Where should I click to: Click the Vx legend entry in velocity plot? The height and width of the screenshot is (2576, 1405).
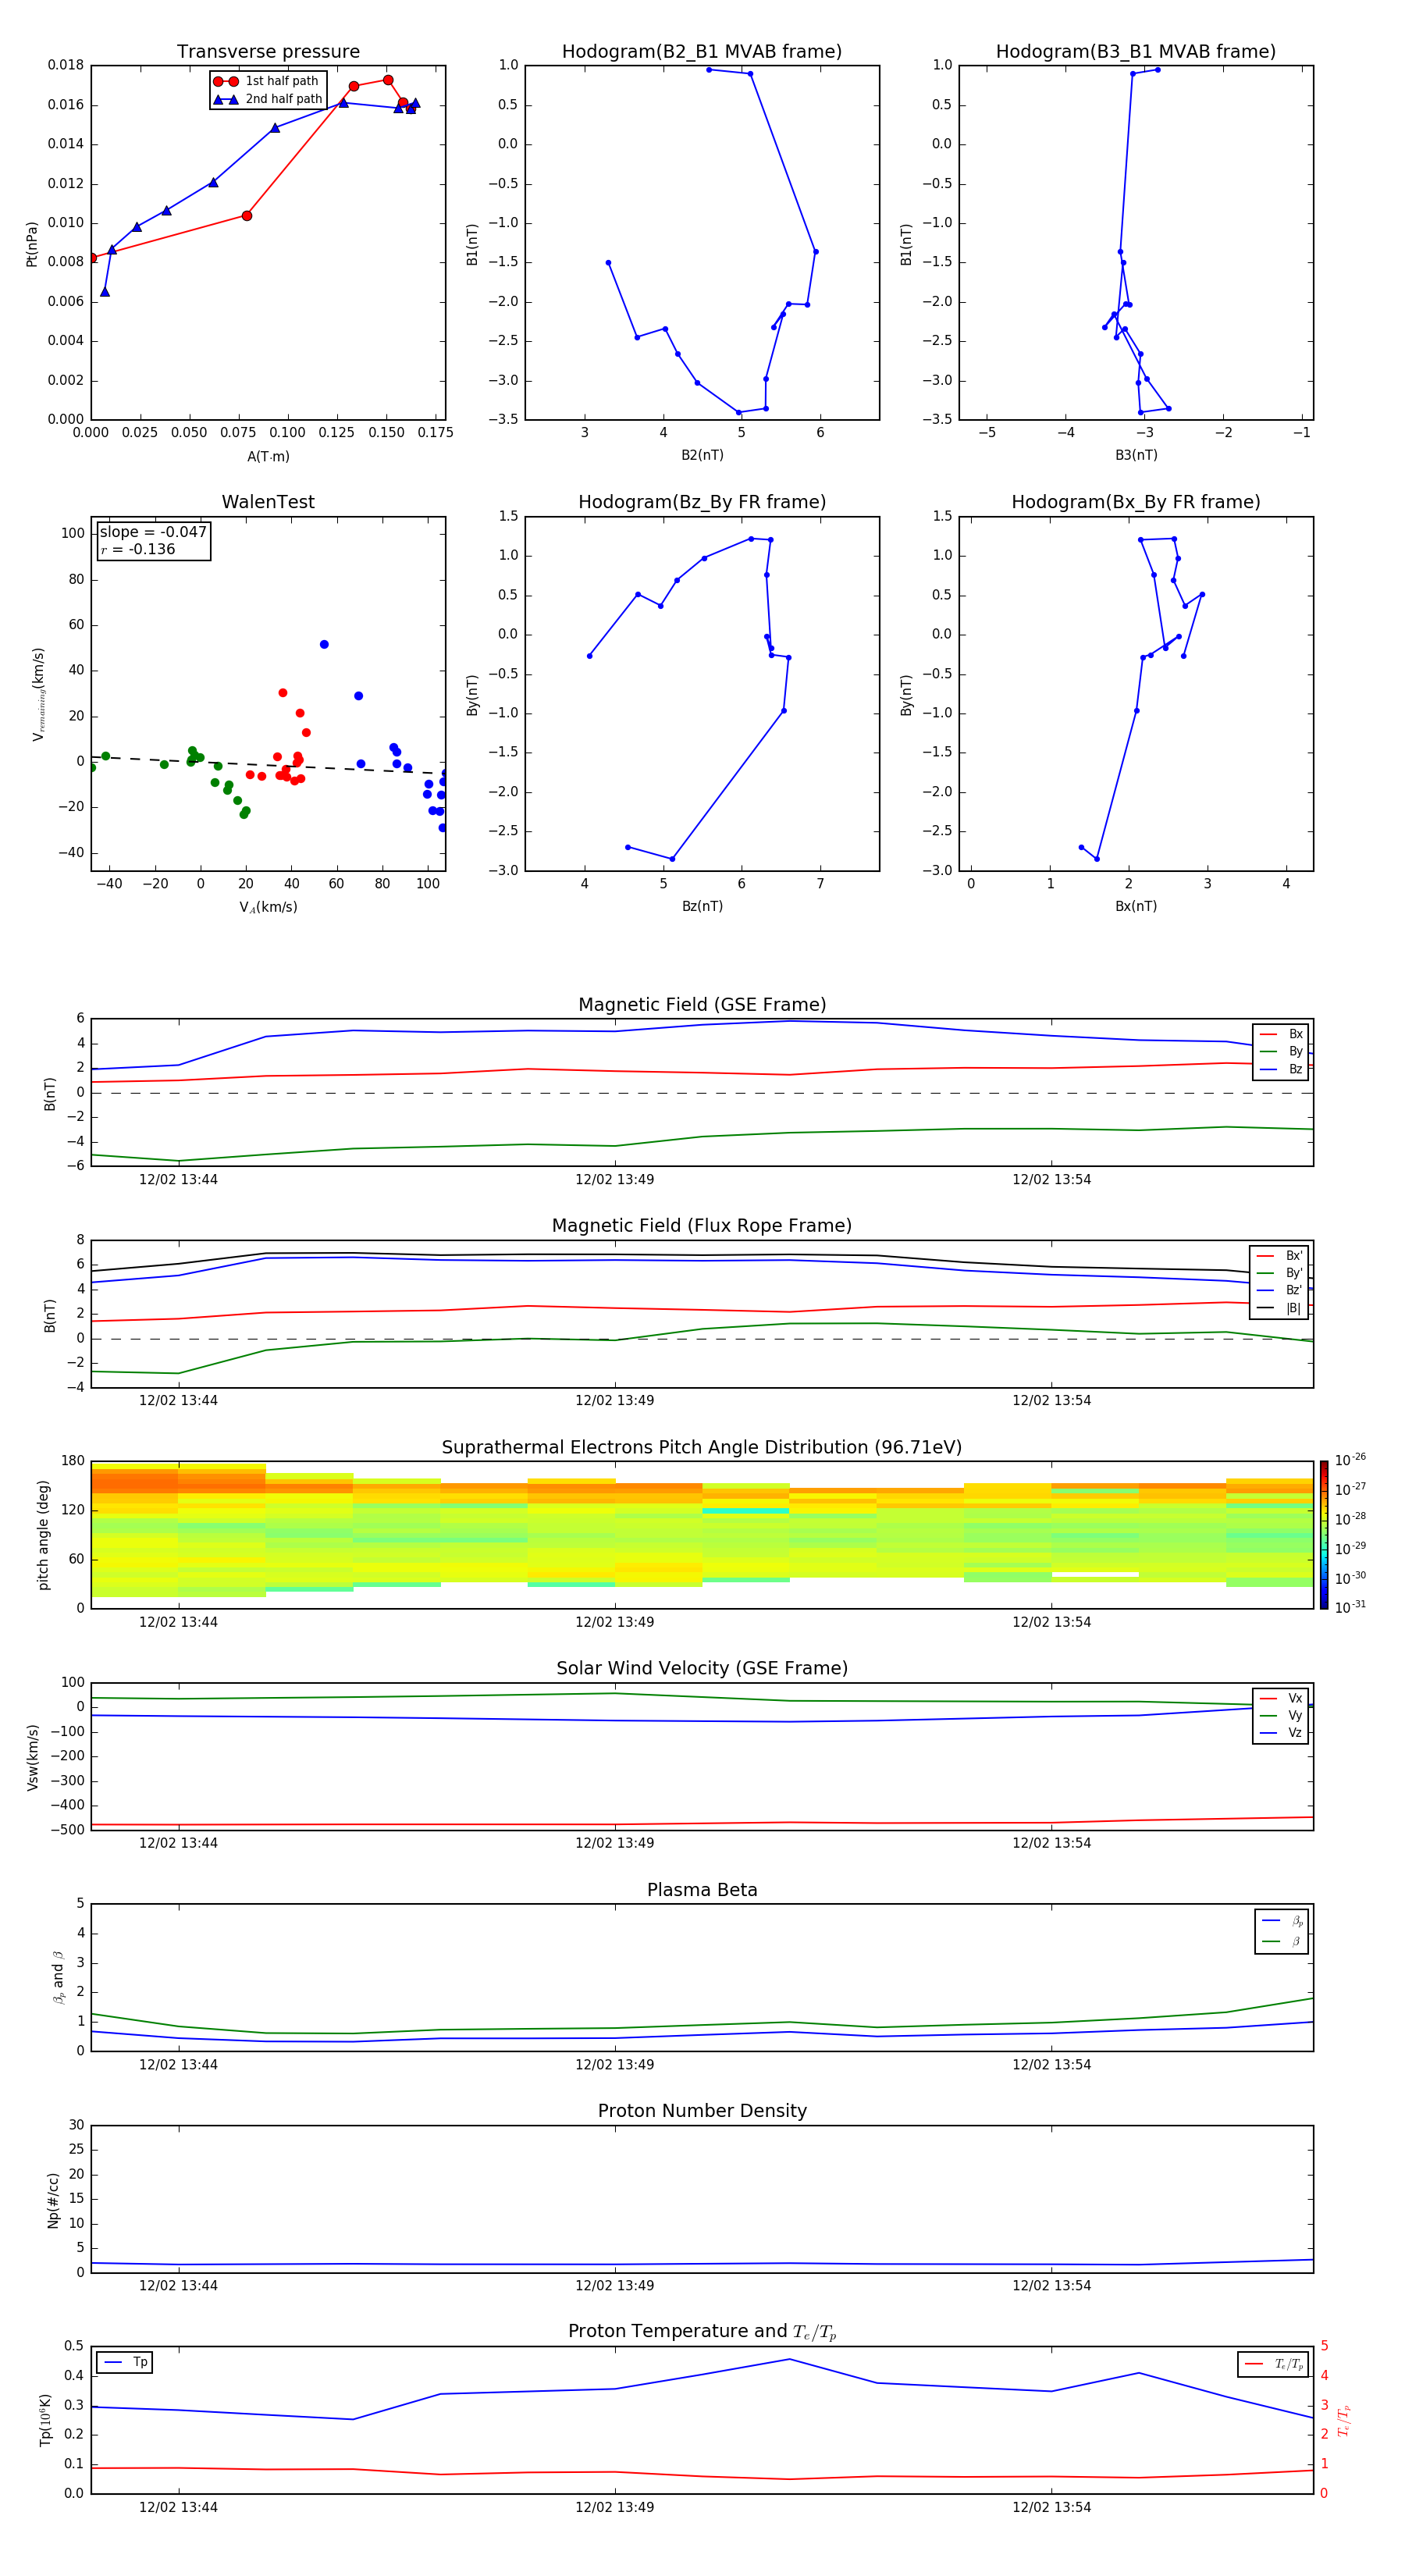1281,1698
